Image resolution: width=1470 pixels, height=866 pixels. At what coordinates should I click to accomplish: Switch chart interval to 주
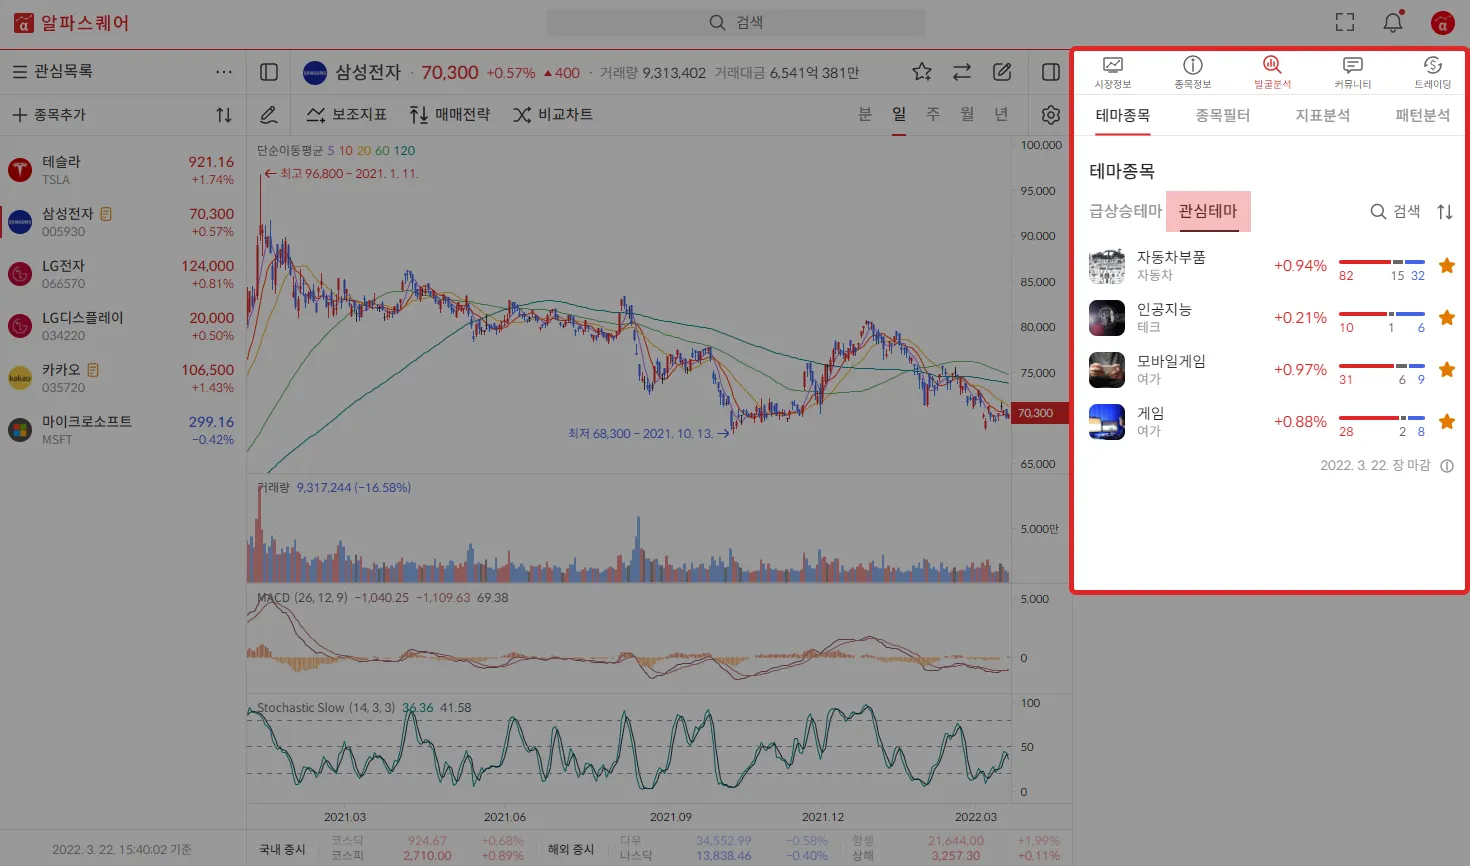(933, 114)
